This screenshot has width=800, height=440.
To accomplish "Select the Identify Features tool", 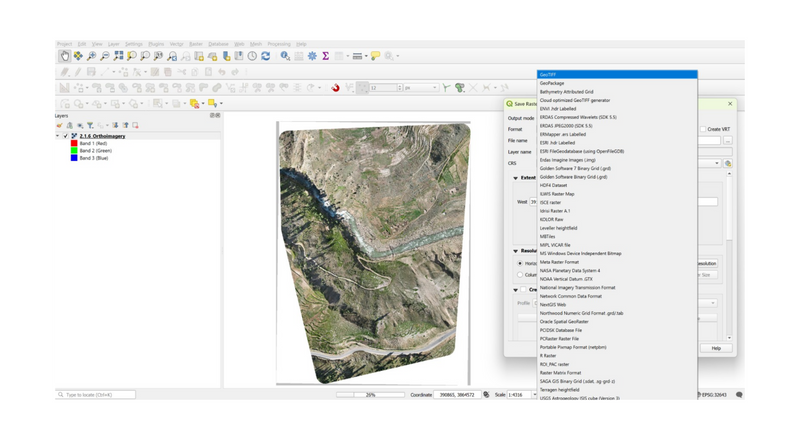I will pos(285,56).
